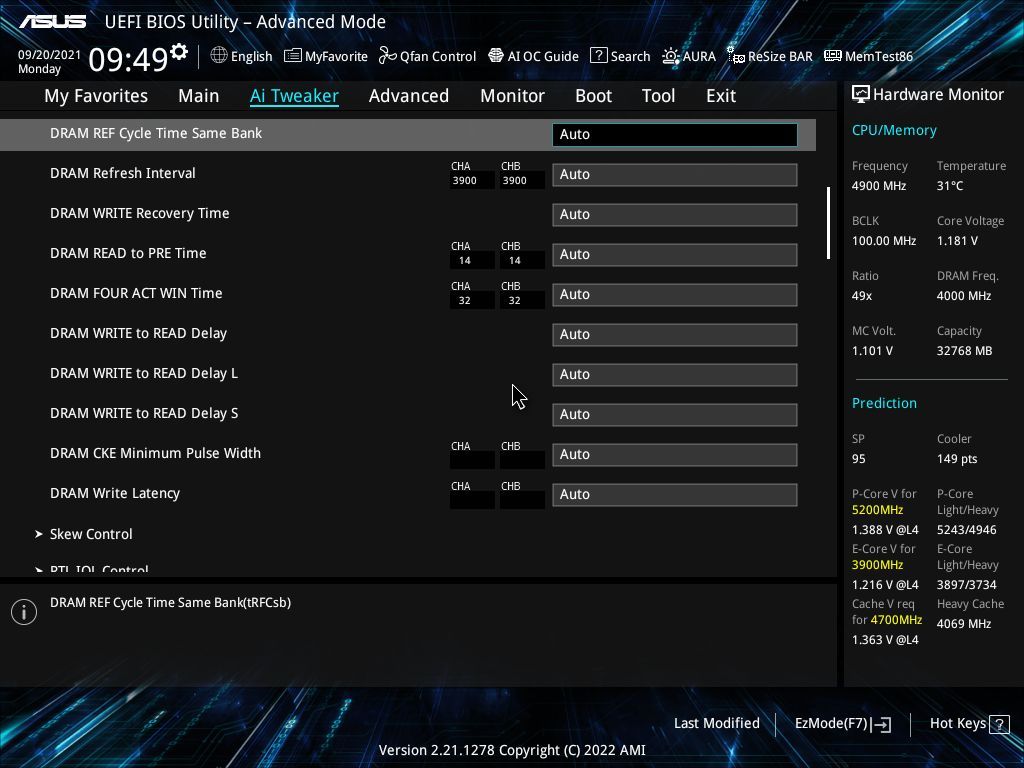Image resolution: width=1024 pixels, height=768 pixels.
Task: Open the Advanced tab
Action: point(409,95)
